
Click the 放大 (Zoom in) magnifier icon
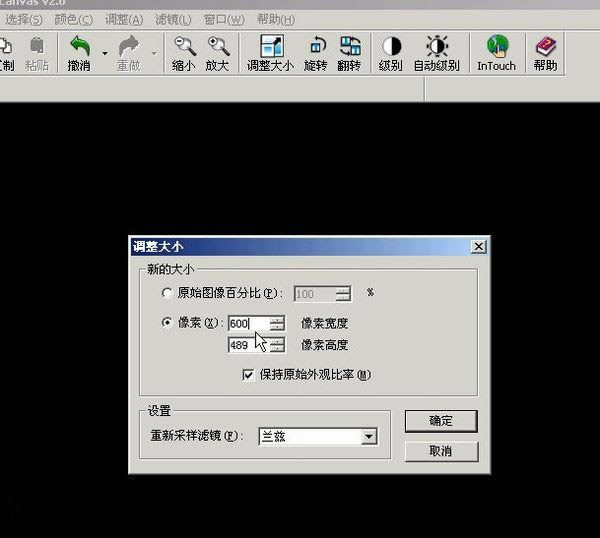217,46
